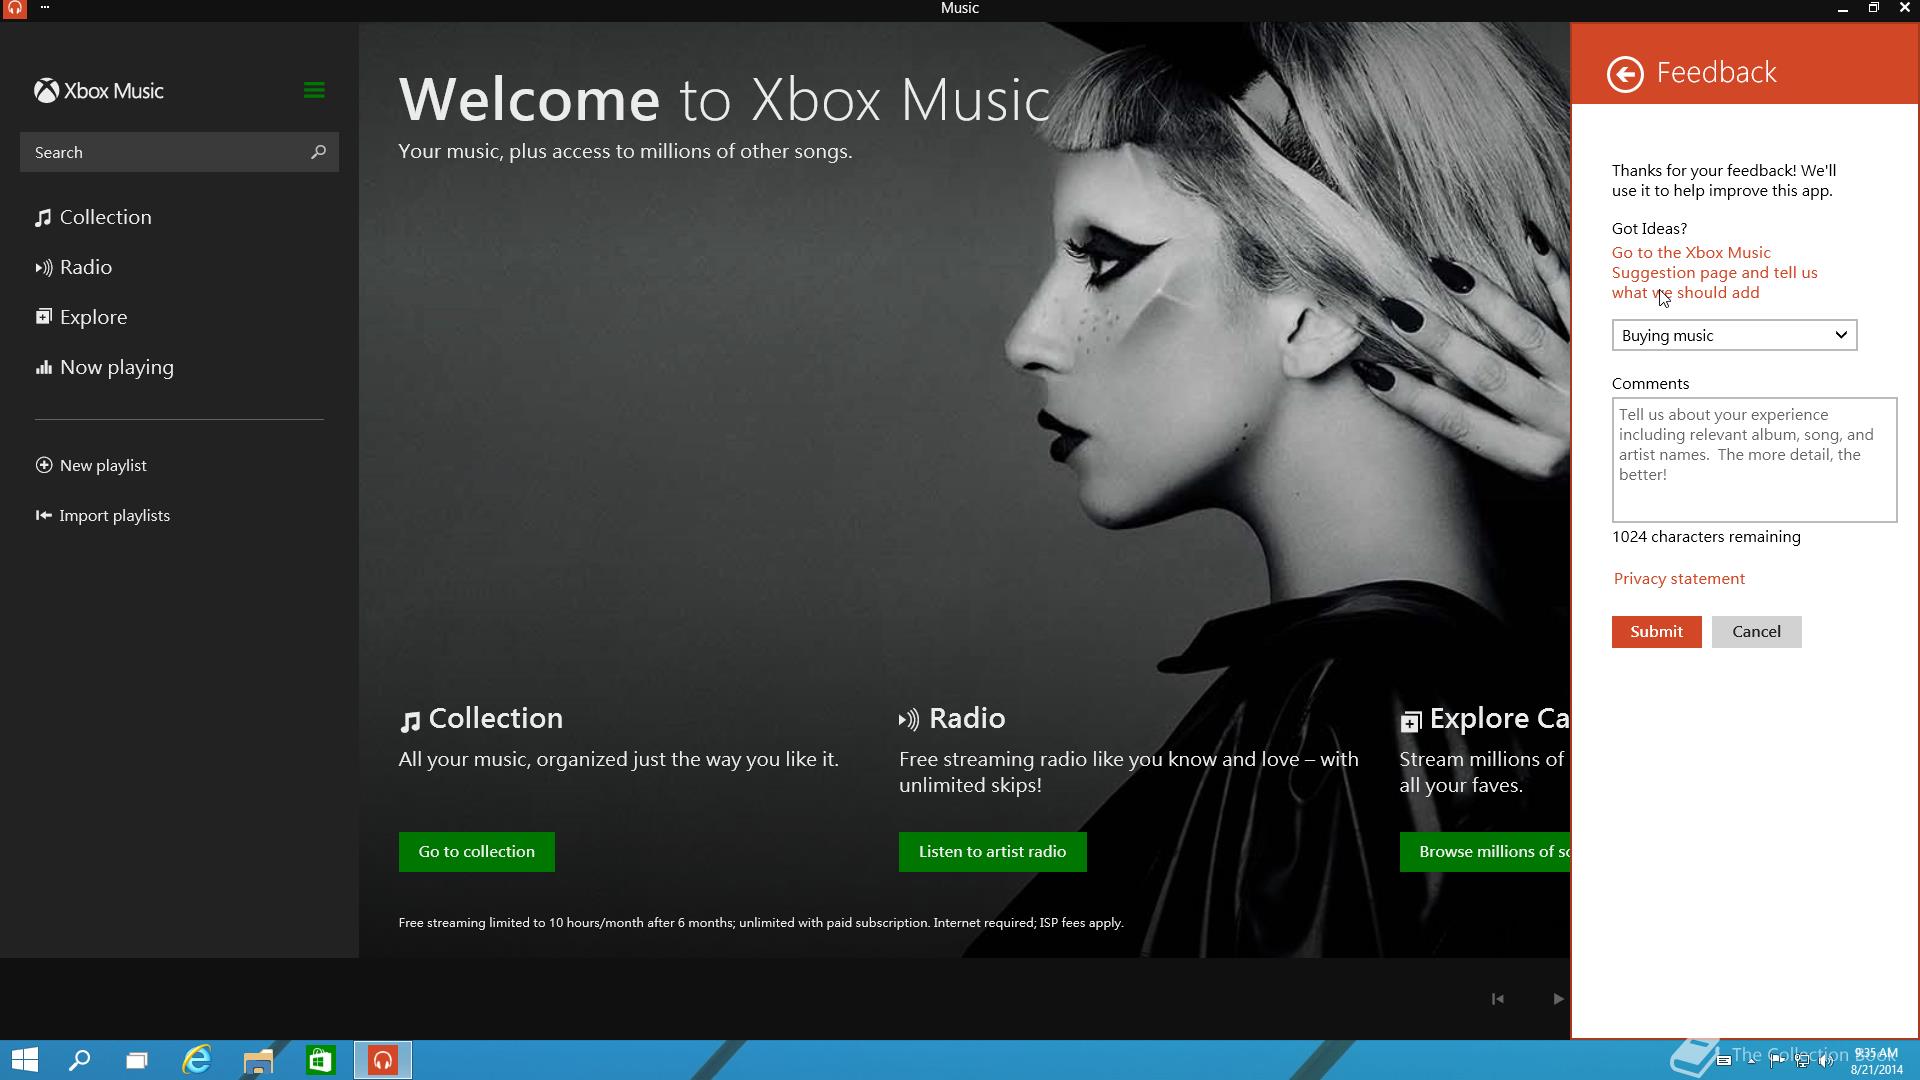Launch Internet Explorer from taskbar
The width and height of the screenshot is (1920, 1080).
pyautogui.click(x=197, y=1060)
